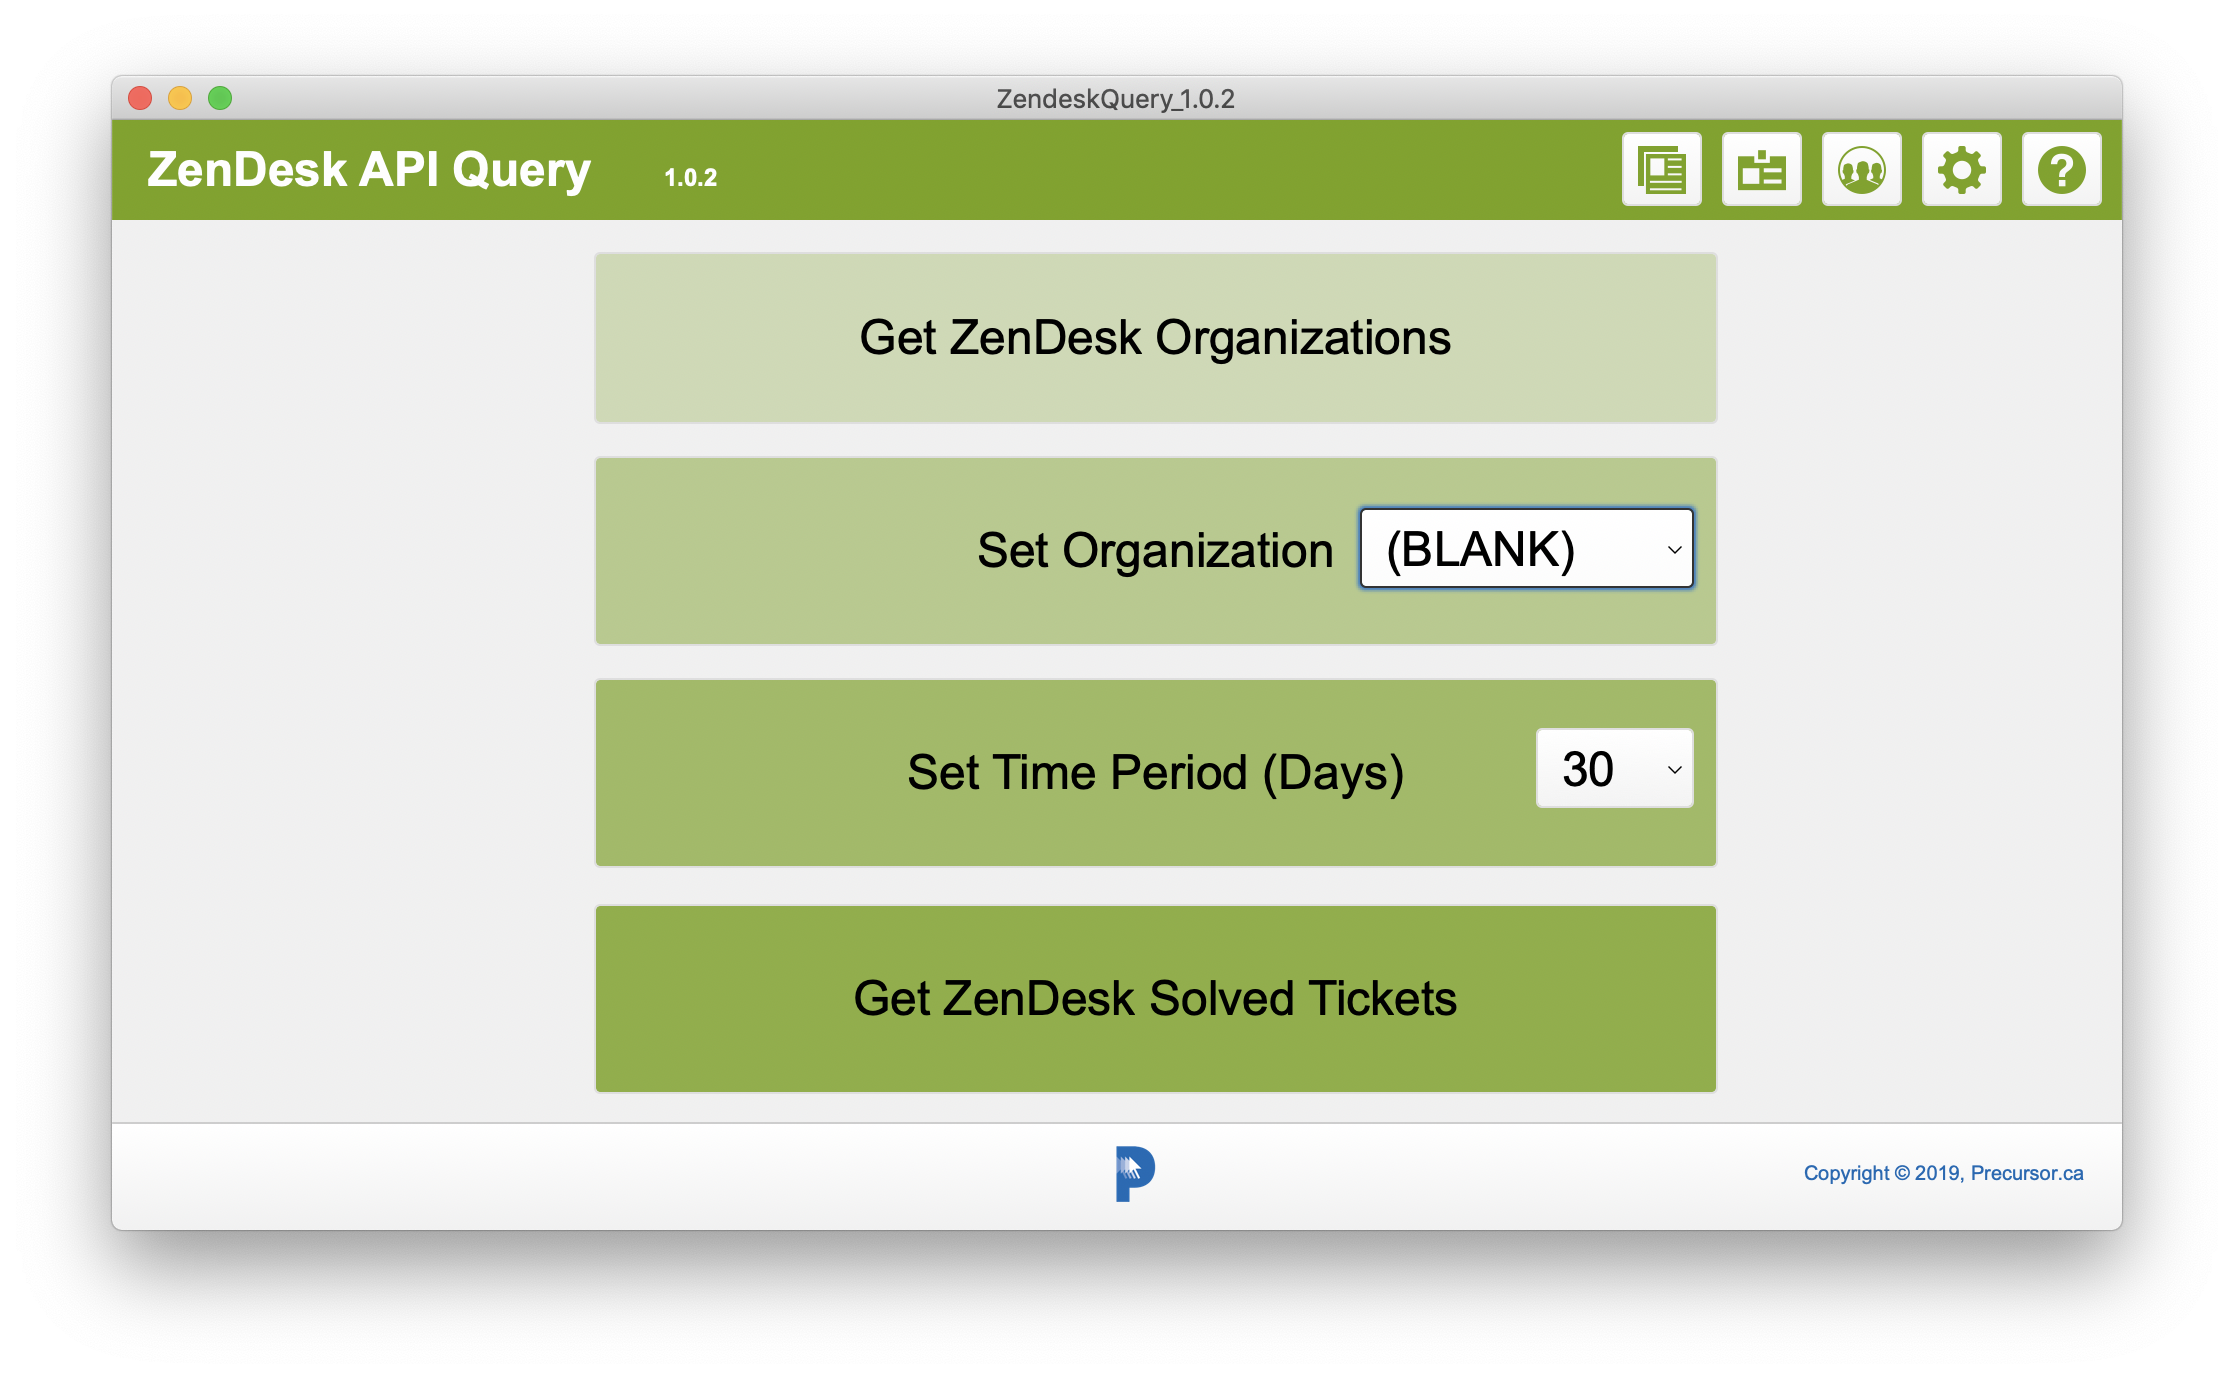2234x1378 pixels.
Task: Open the Copyright 2019 Precursor.ca link
Action: (1943, 1173)
